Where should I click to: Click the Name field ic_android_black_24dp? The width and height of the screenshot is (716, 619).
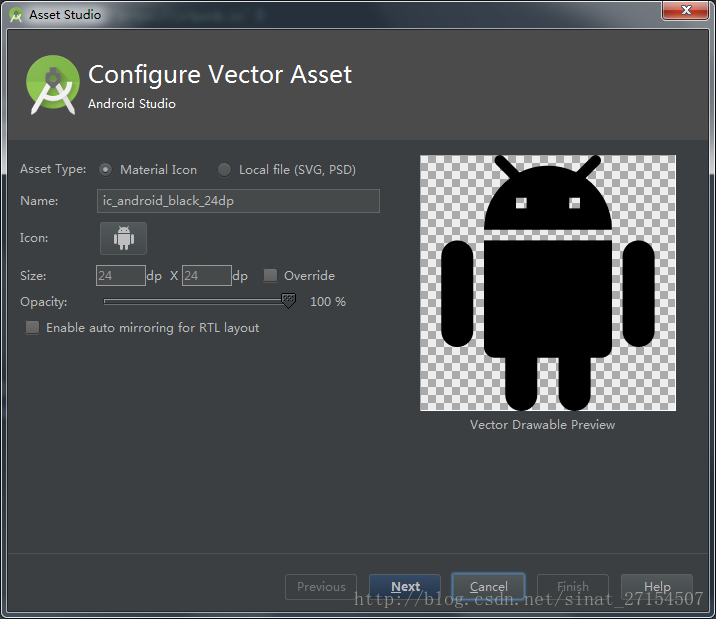click(238, 201)
